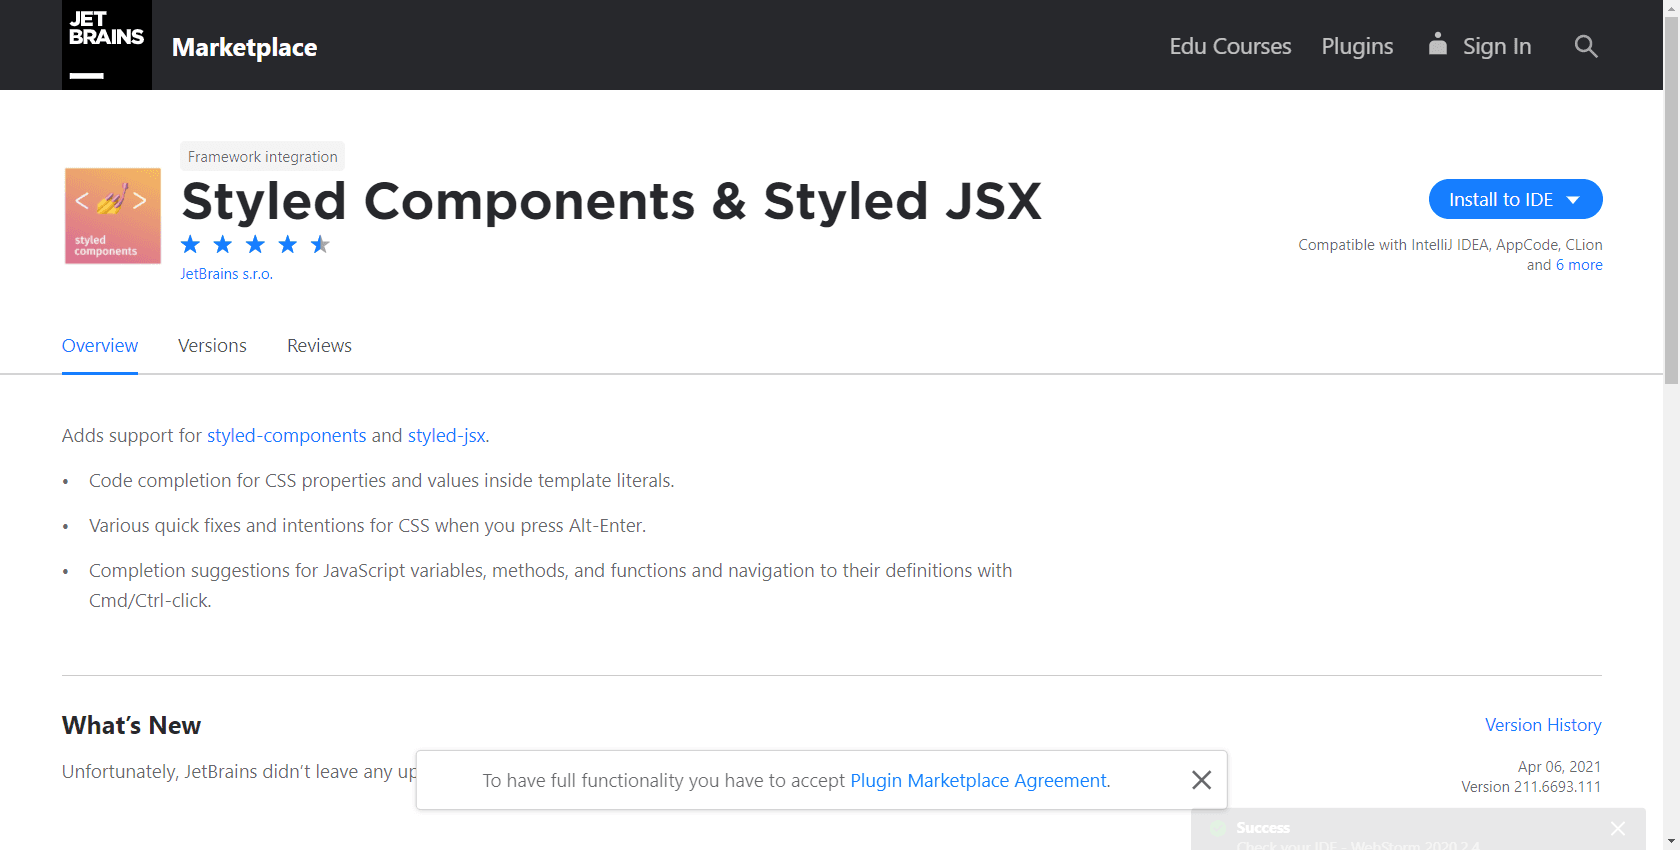This screenshot has width=1680, height=850.
Task: Open the Plugin Marketplace Agreement link
Action: click(979, 780)
